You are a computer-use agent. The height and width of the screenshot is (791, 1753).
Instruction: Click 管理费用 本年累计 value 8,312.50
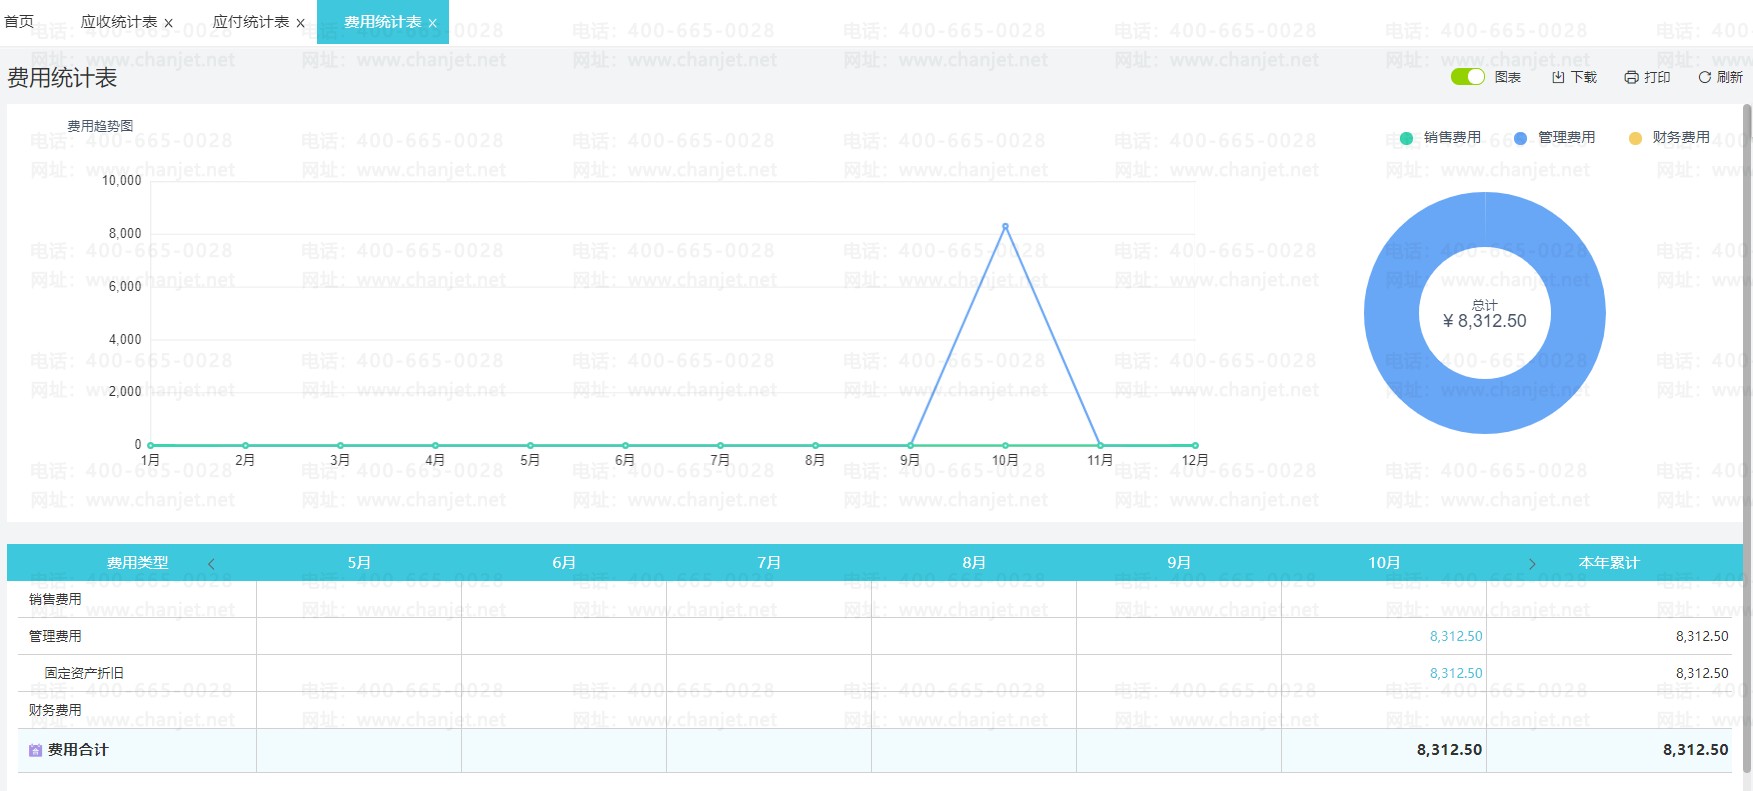click(1702, 636)
